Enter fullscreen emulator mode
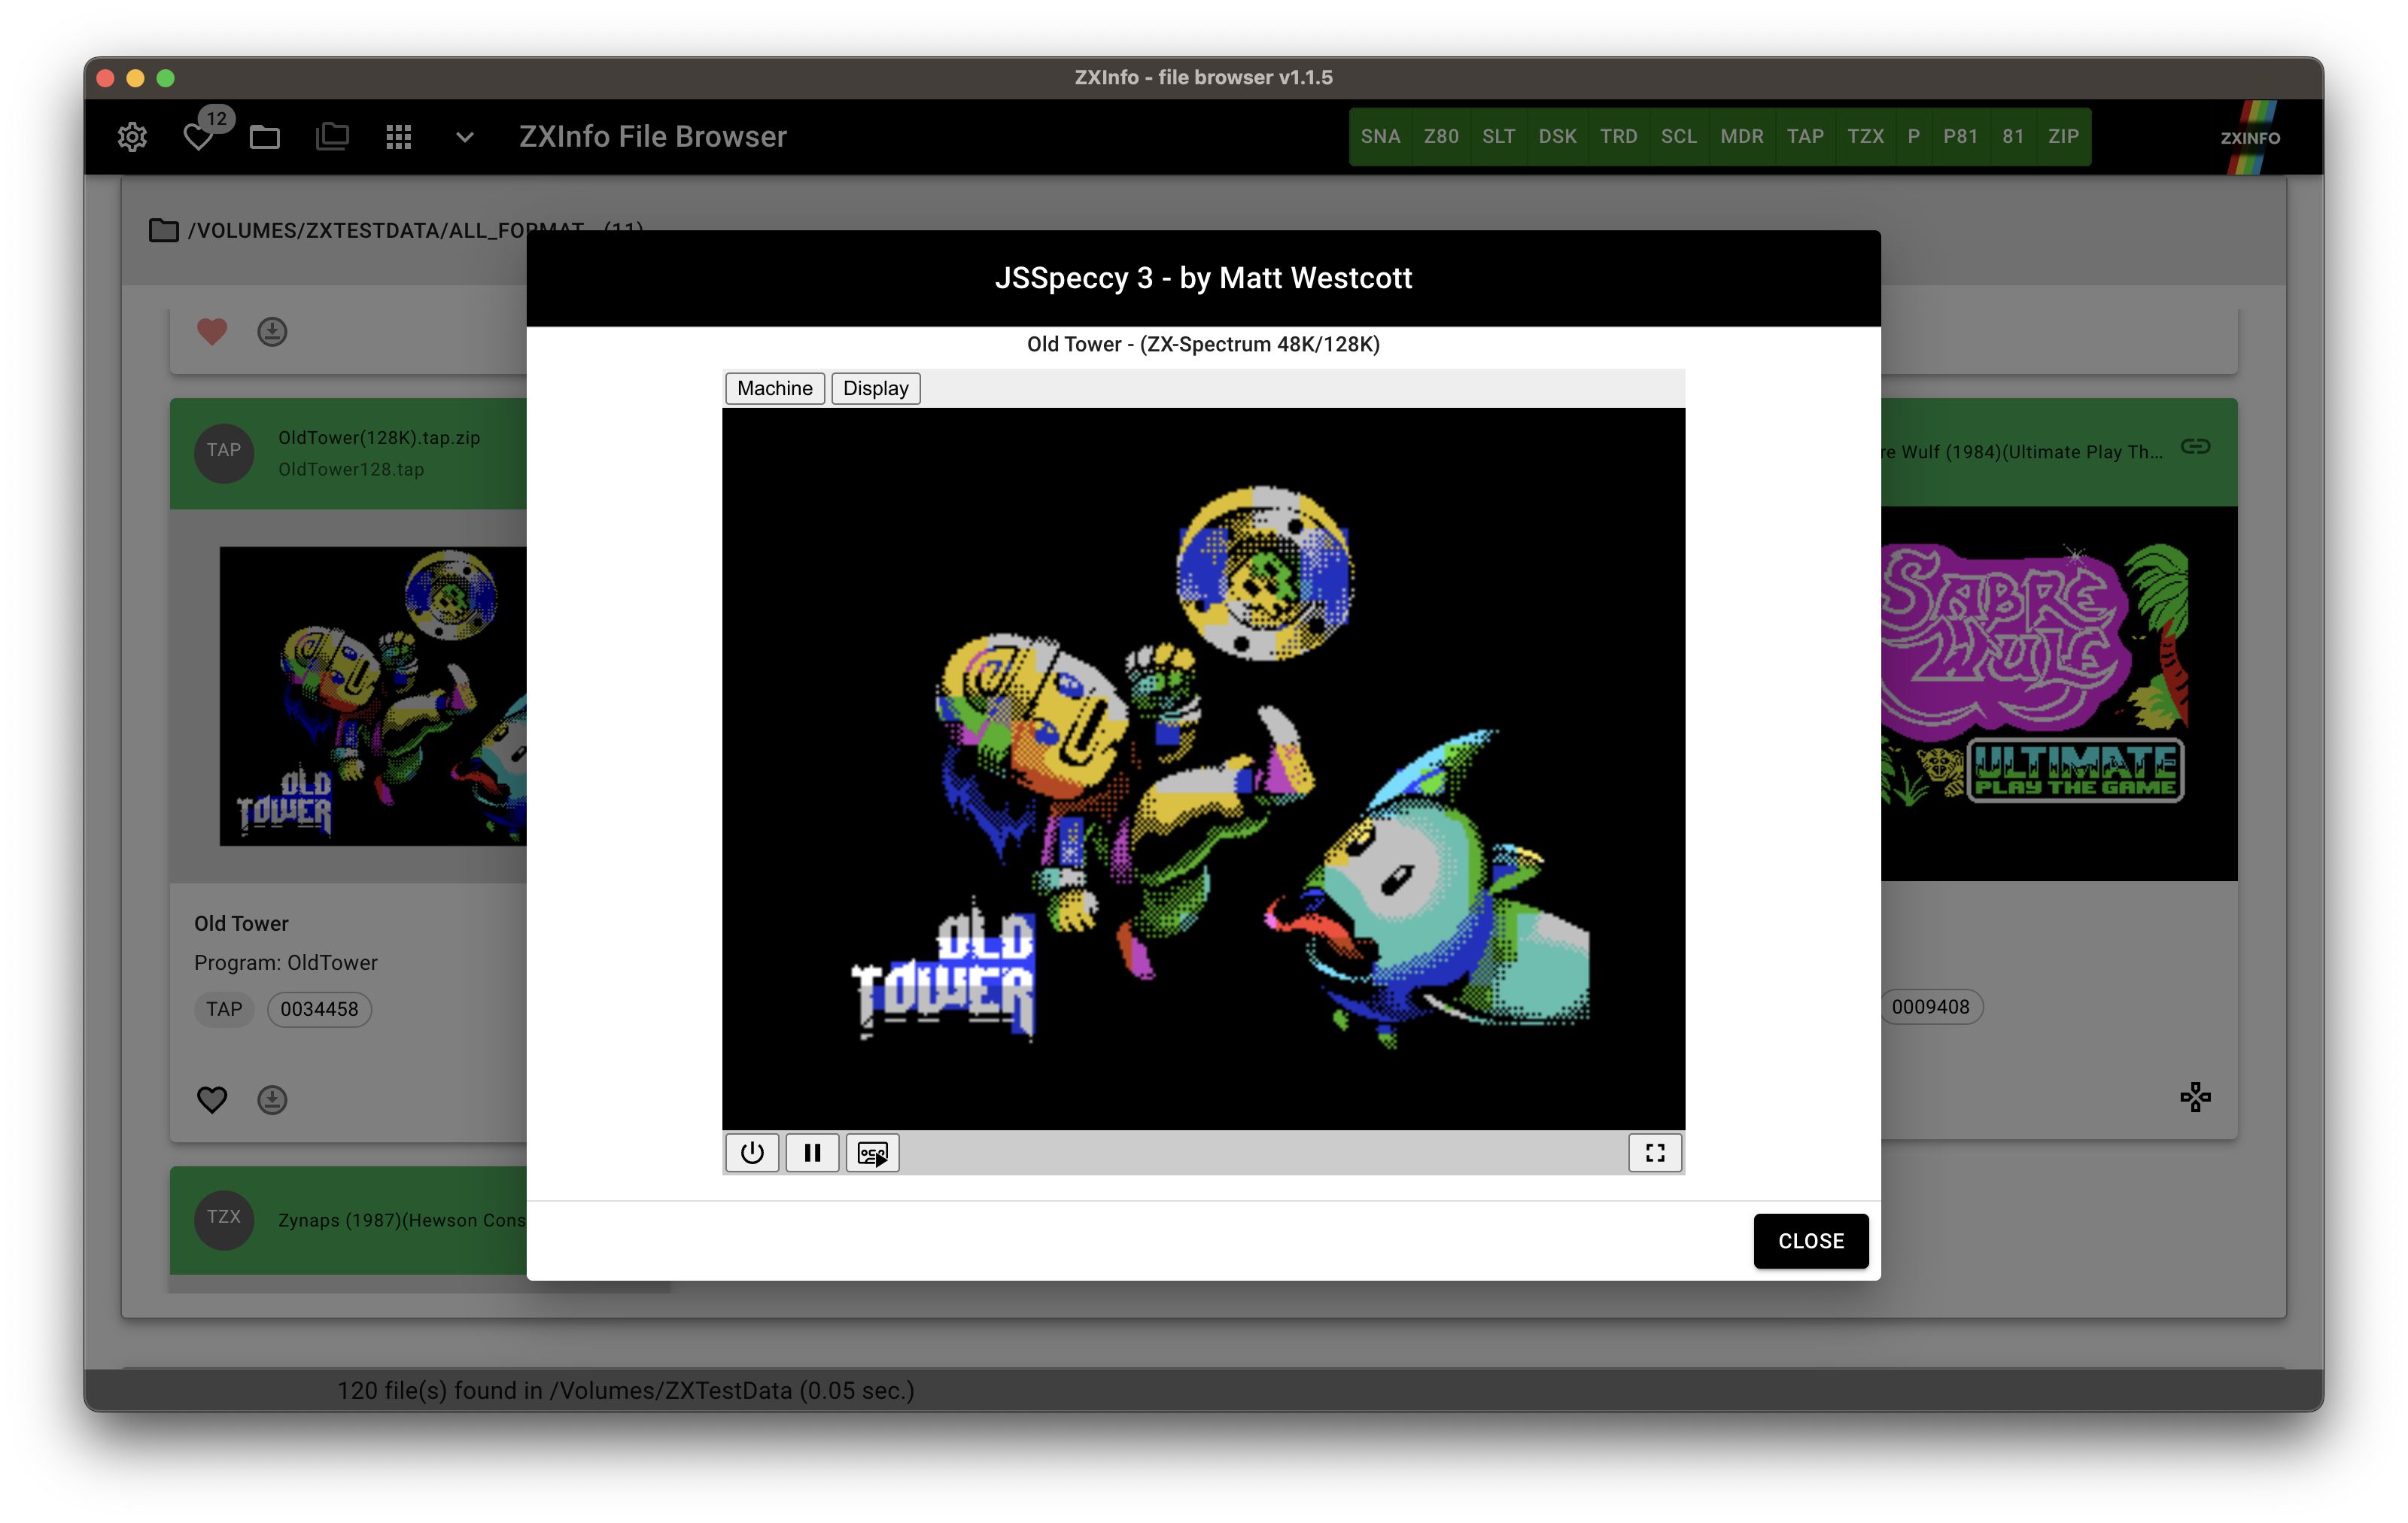2408x1523 pixels. point(1655,1153)
